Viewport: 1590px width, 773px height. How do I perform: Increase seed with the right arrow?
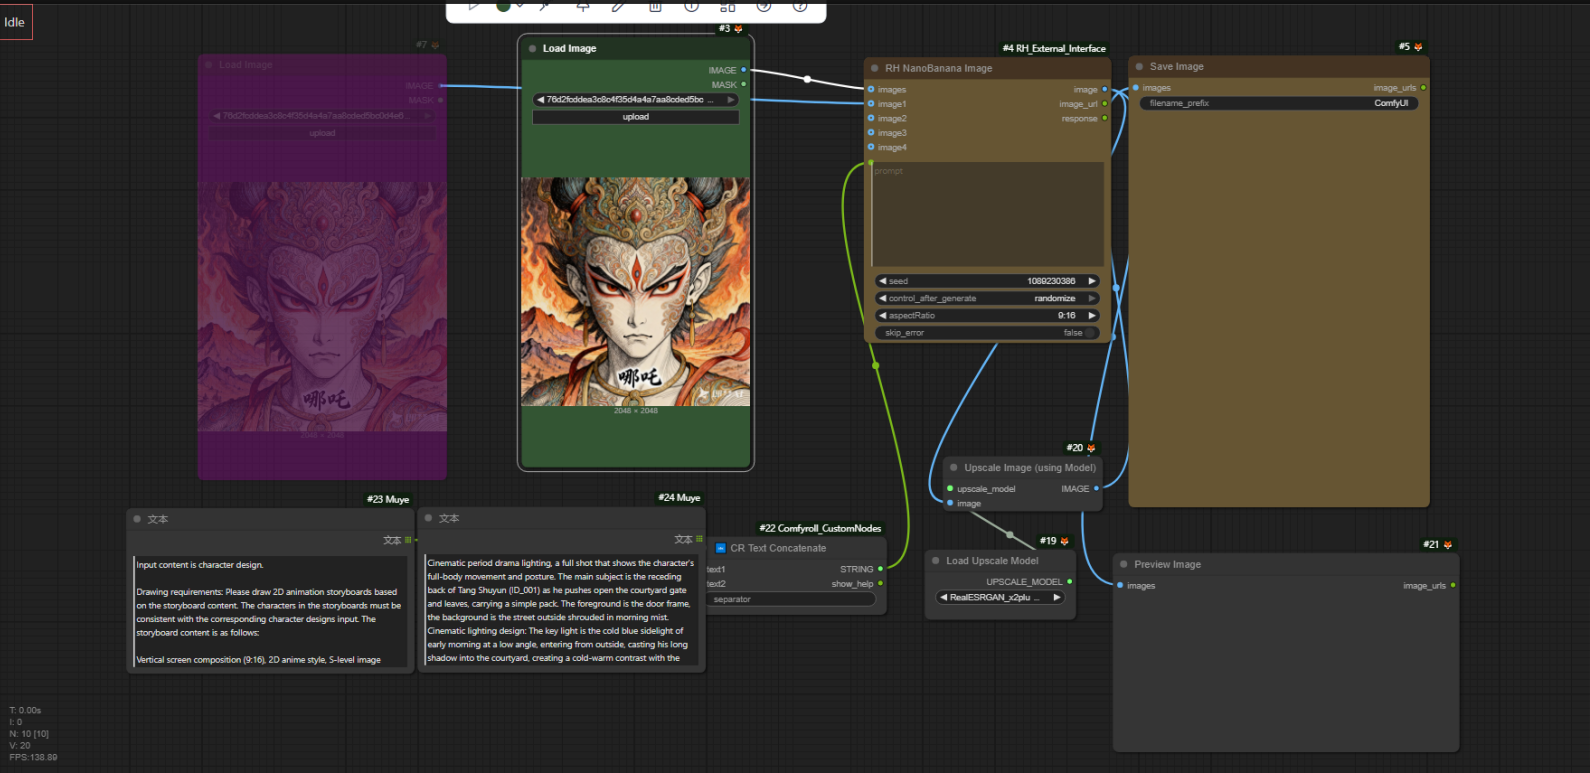(1092, 281)
